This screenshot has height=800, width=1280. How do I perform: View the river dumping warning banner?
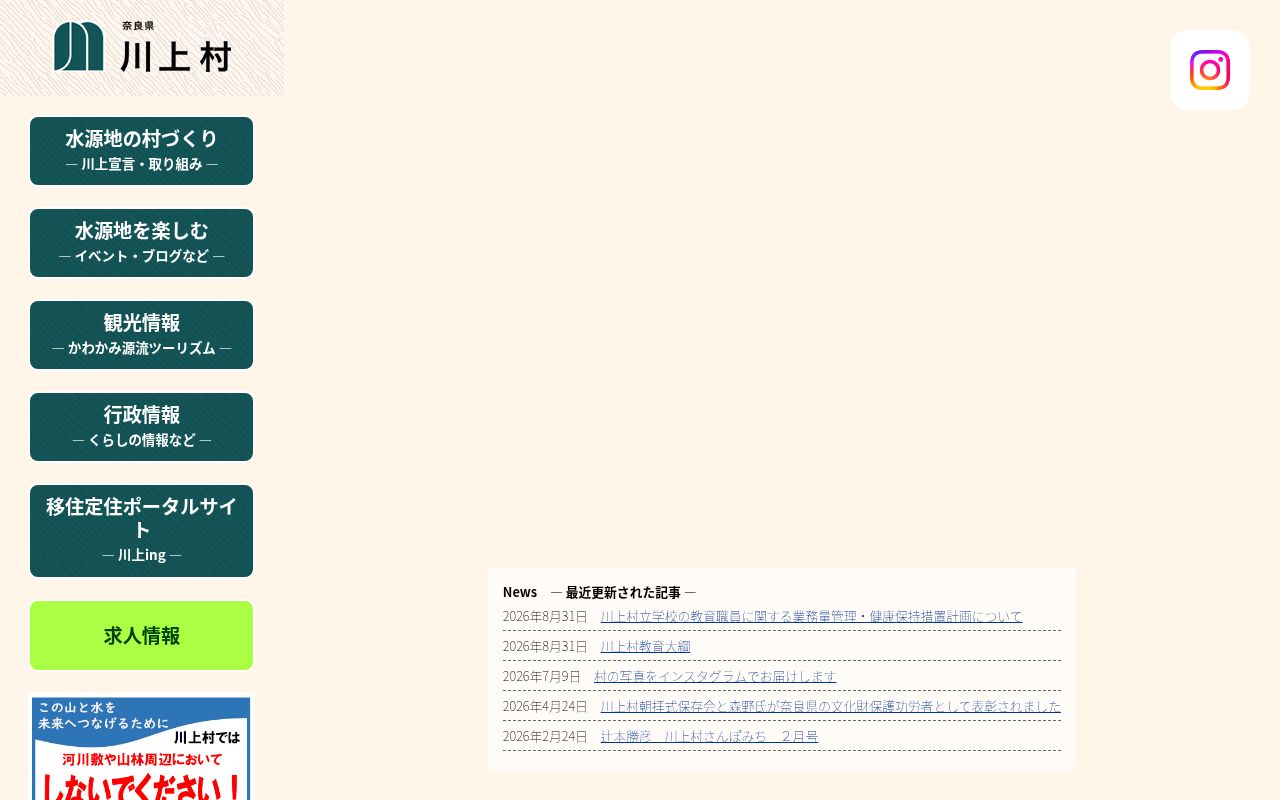[x=141, y=747]
